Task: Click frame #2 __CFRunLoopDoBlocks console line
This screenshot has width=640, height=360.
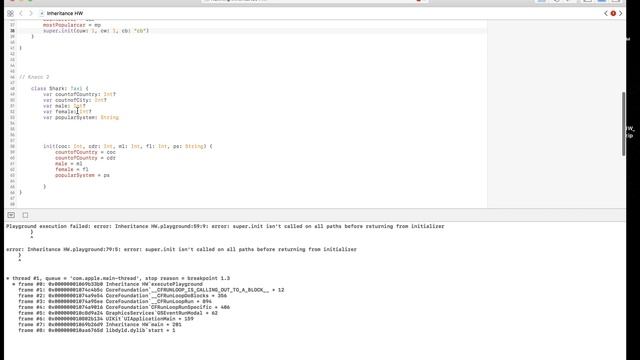Action: [x=122, y=296]
